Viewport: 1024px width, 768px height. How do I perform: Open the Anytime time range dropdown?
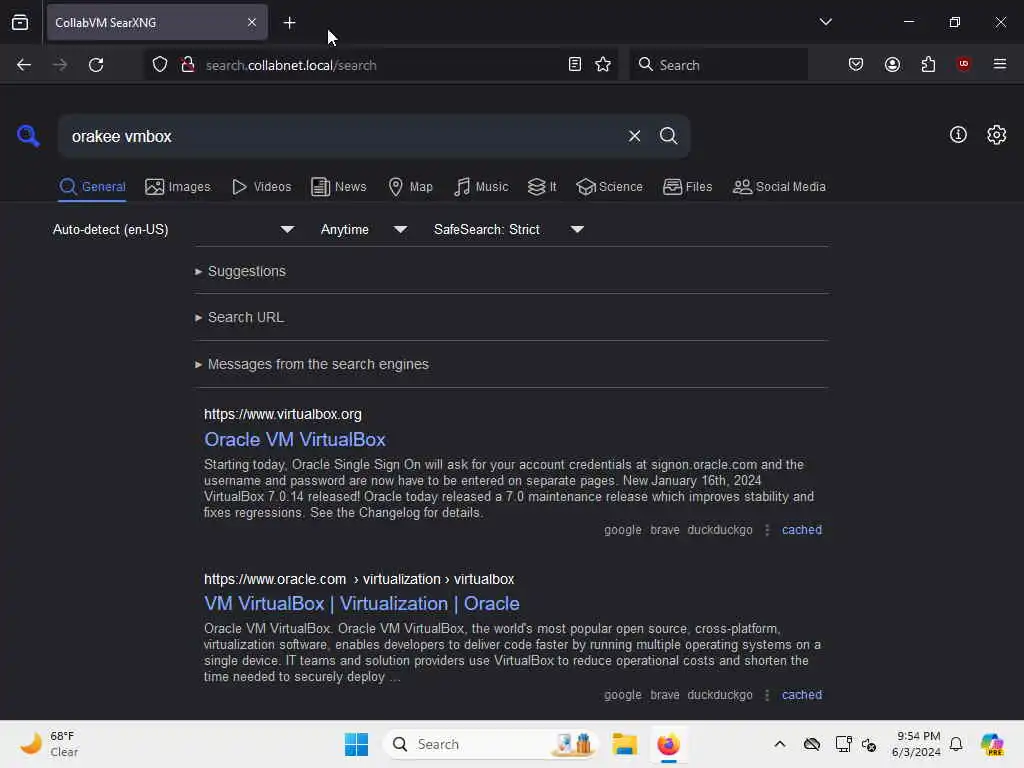click(x=364, y=230)
